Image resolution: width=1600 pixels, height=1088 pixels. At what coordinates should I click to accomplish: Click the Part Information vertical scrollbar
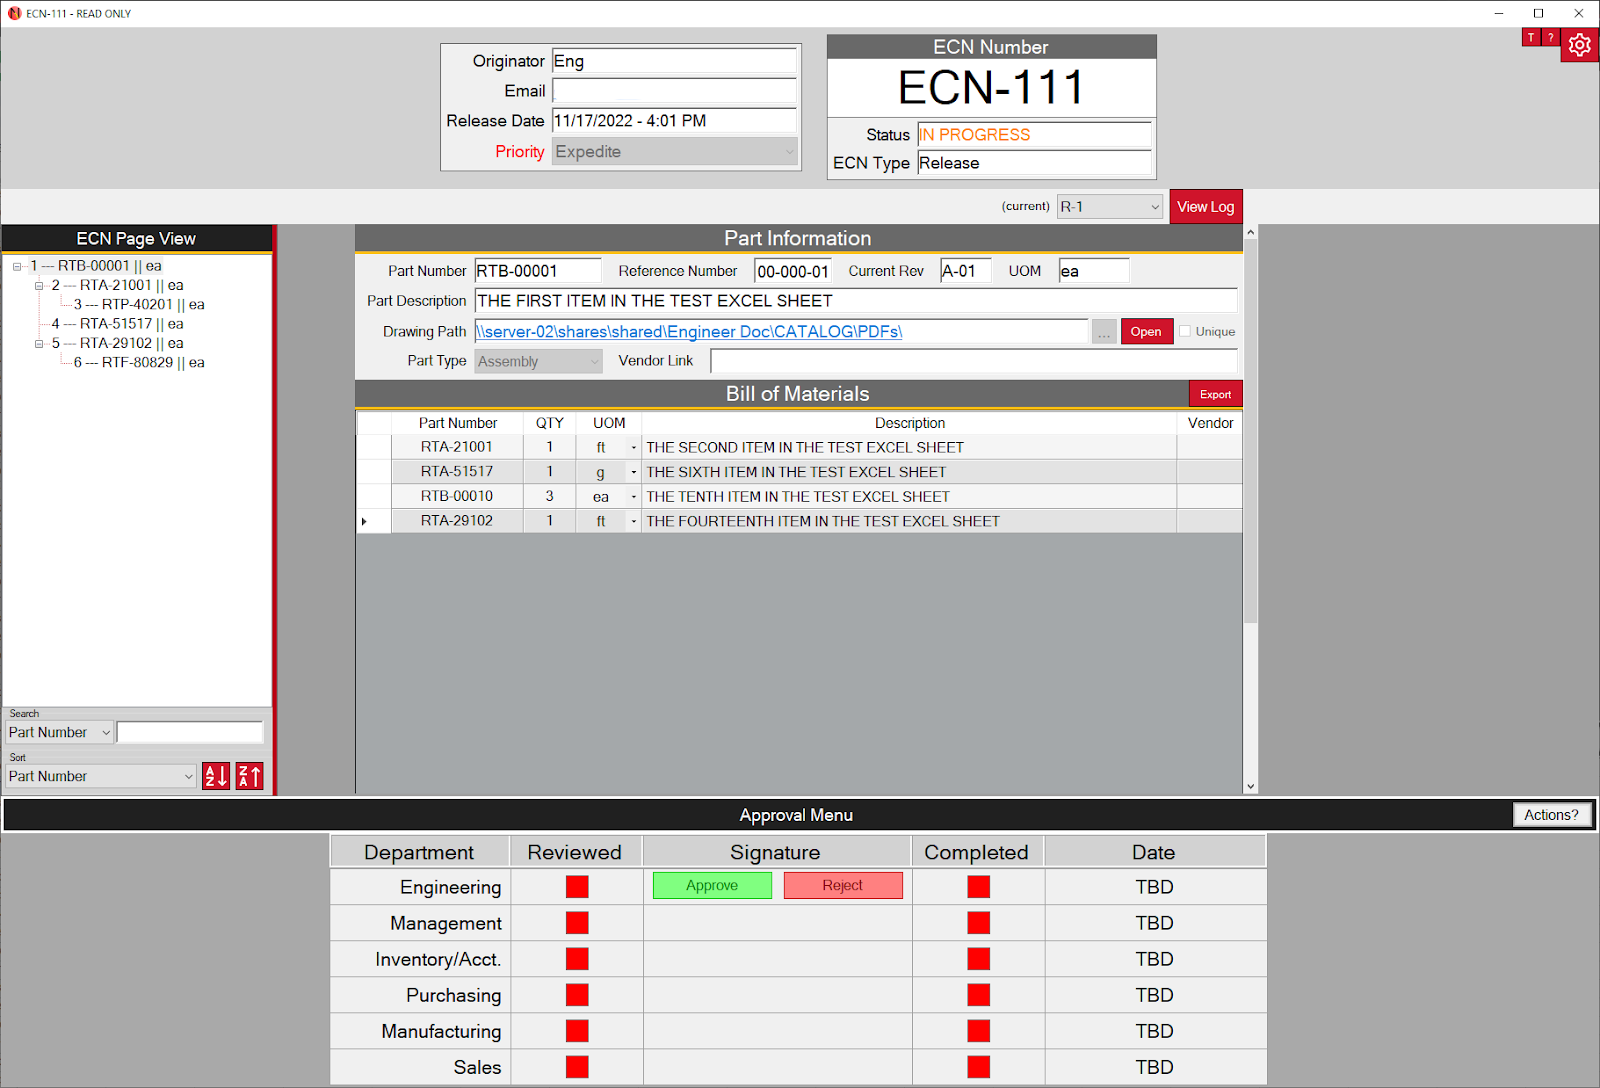1250,500
